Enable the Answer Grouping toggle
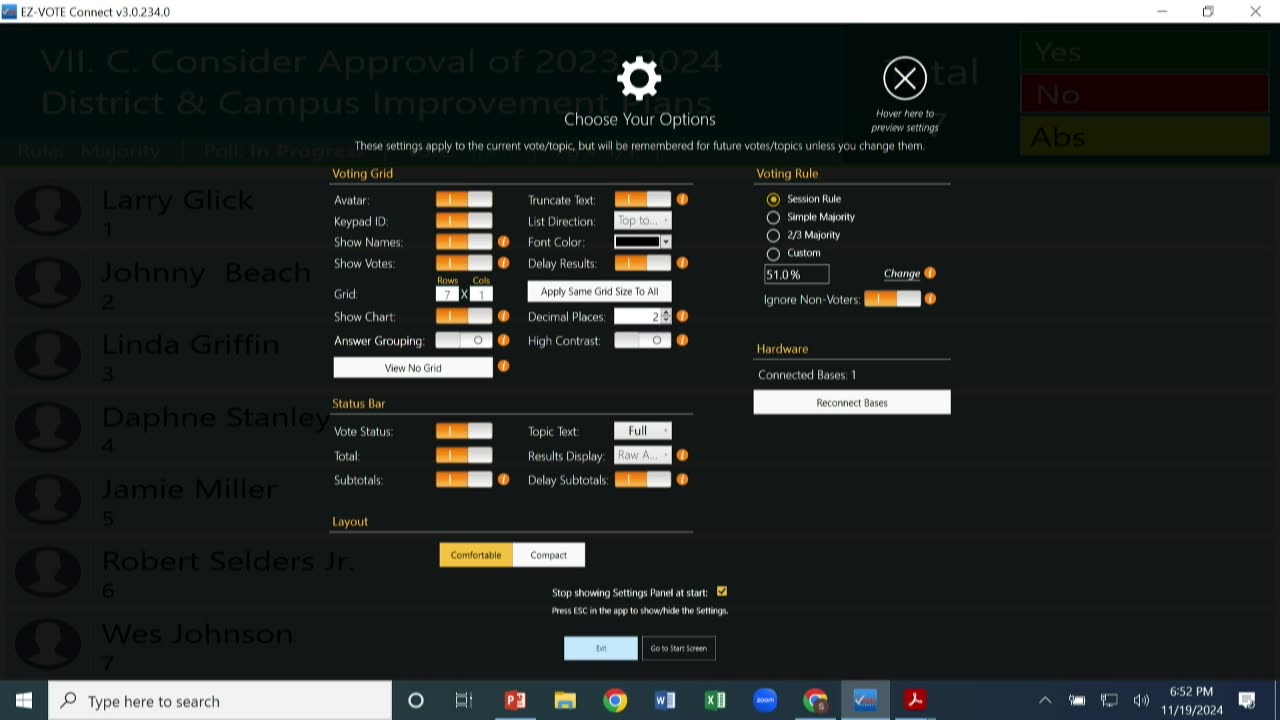Screen dimensions: 1280x720 464,340
